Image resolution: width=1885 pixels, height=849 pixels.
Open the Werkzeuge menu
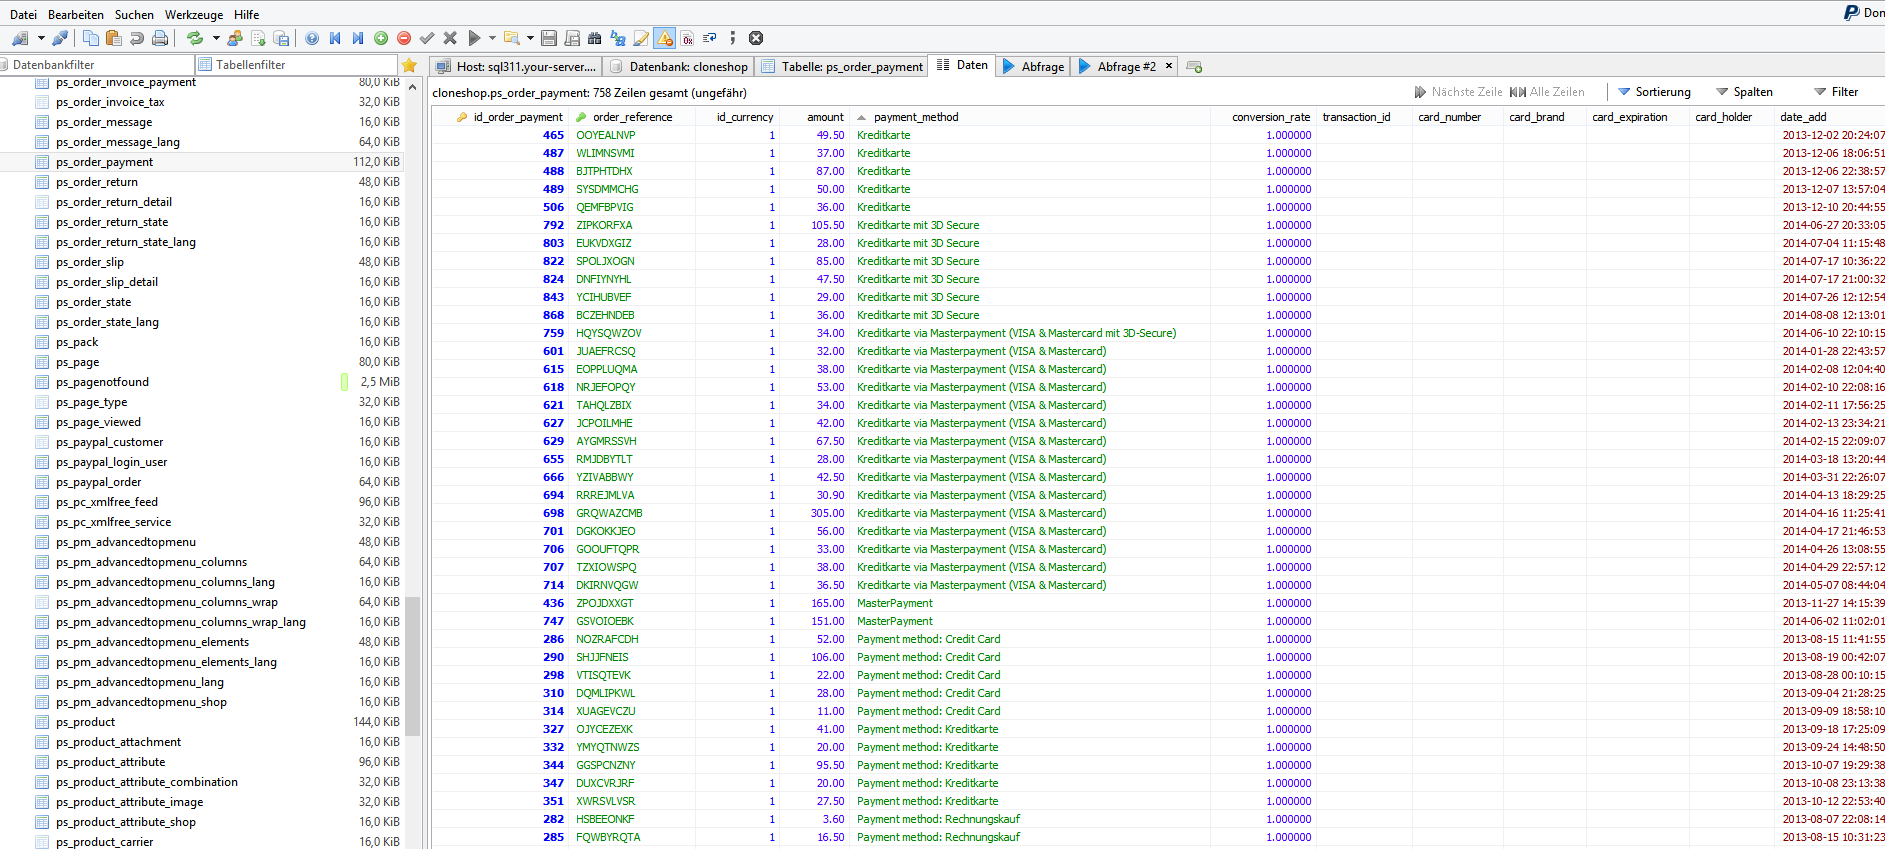coord(194,15)
